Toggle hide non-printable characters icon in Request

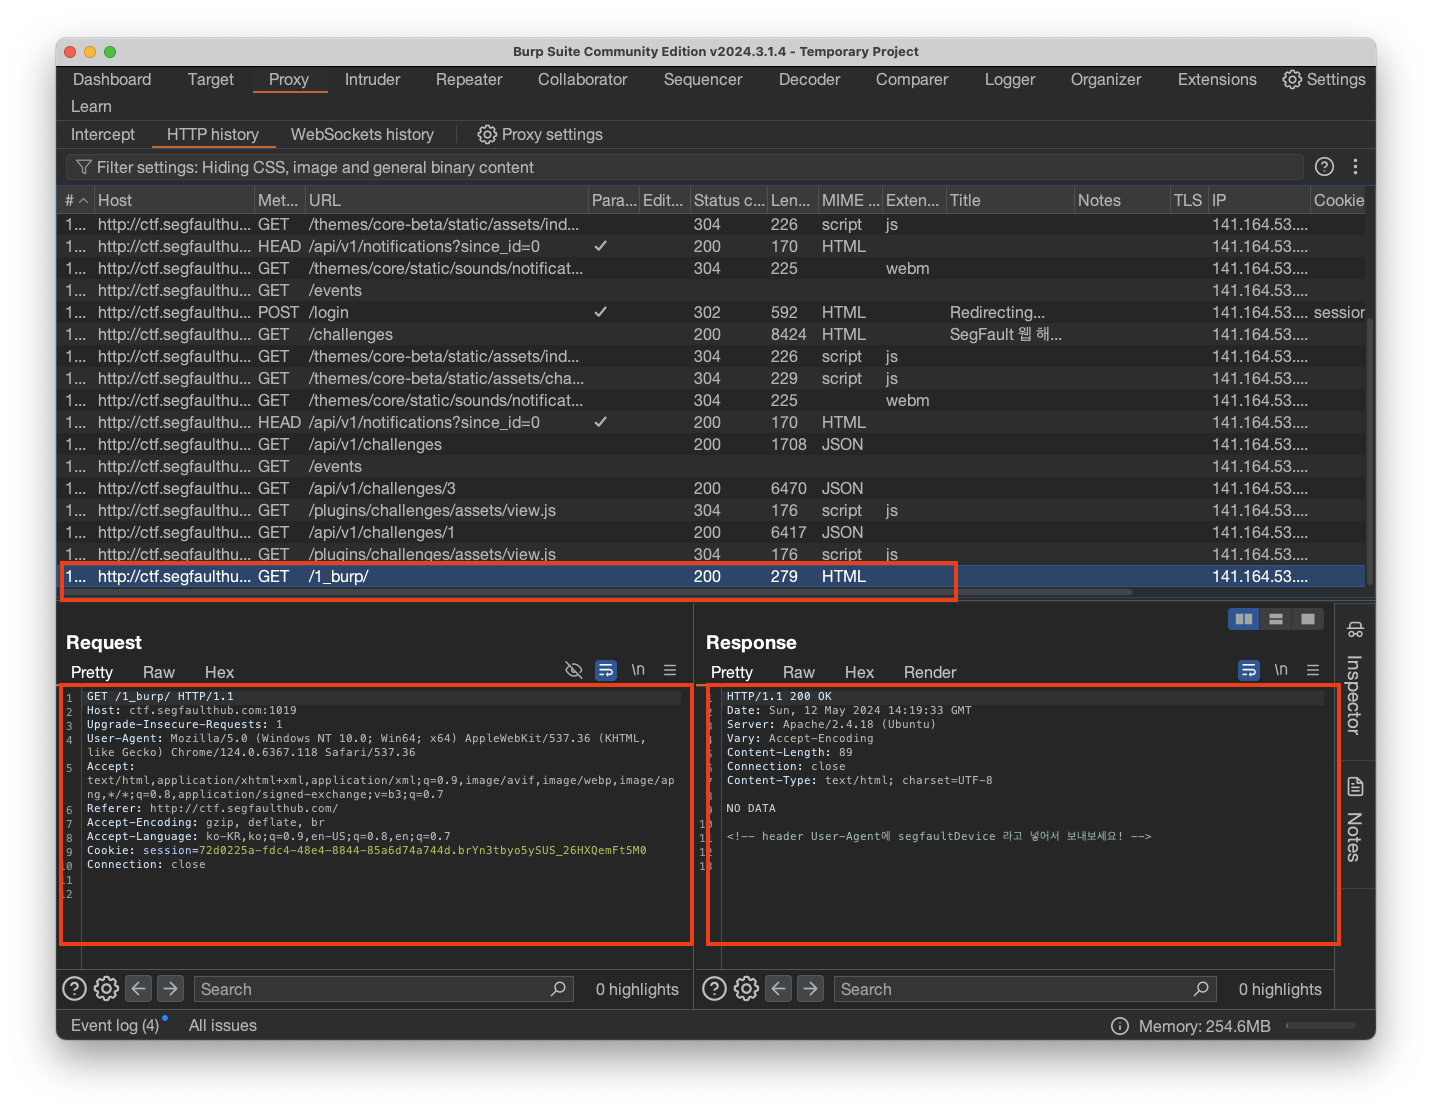(574, 670)
